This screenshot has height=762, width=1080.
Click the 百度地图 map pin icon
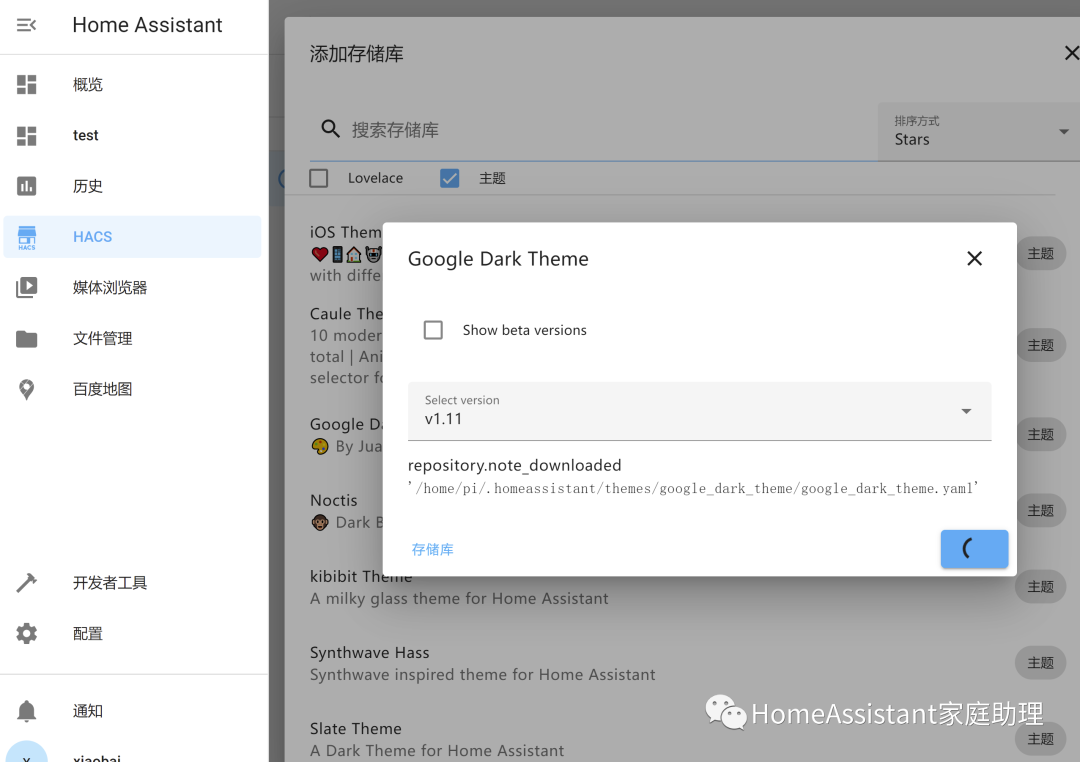tap(26, 389)
